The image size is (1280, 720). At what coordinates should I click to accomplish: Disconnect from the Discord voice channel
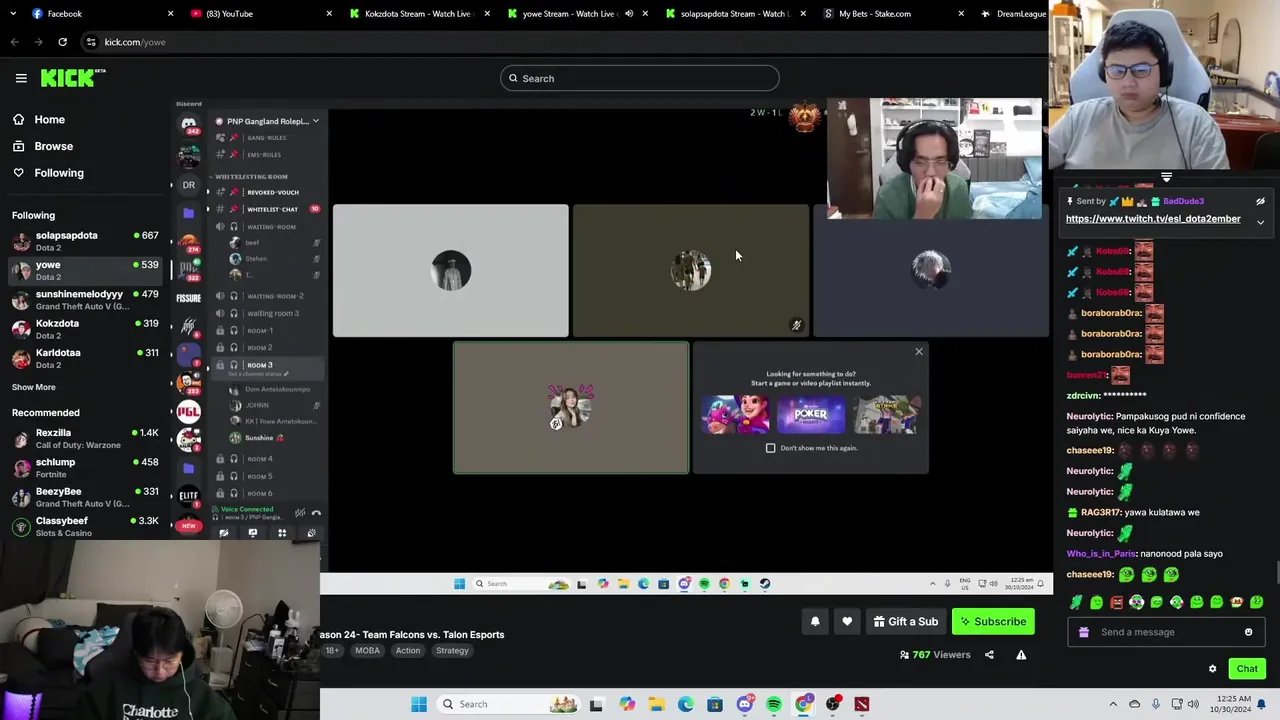tap(316, 513)
